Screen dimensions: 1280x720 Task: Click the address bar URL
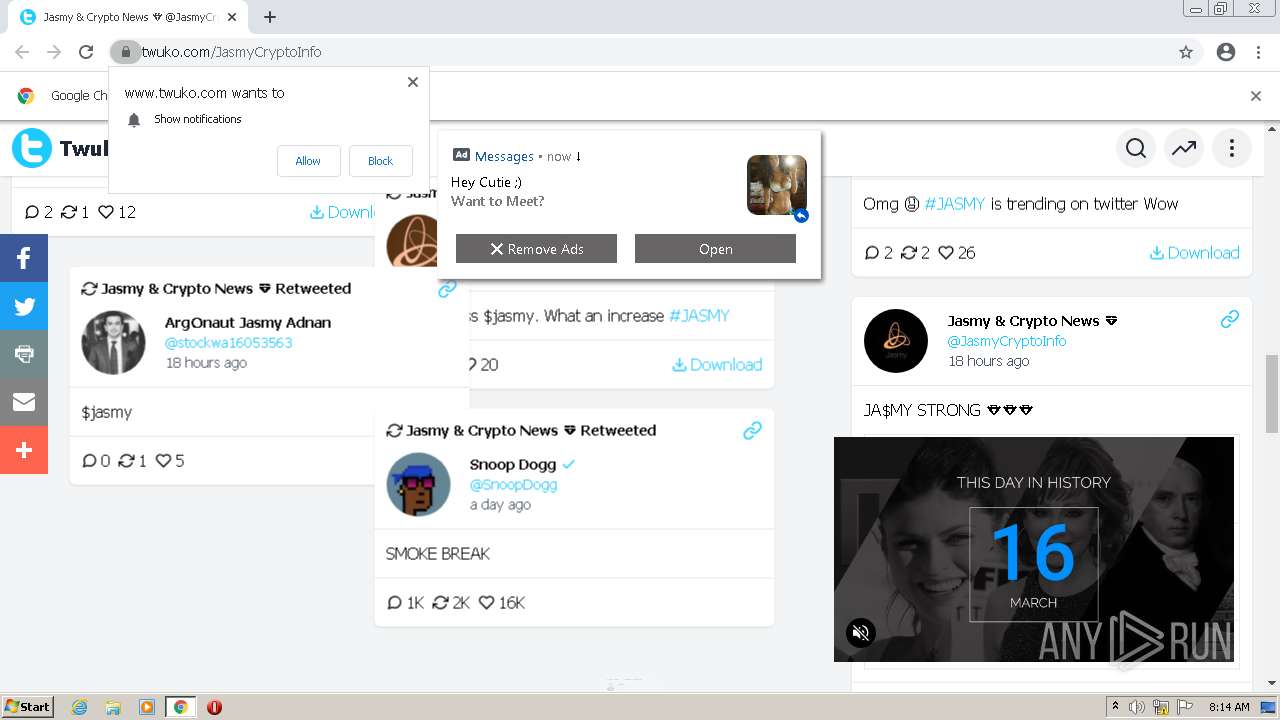pos(232,52)
